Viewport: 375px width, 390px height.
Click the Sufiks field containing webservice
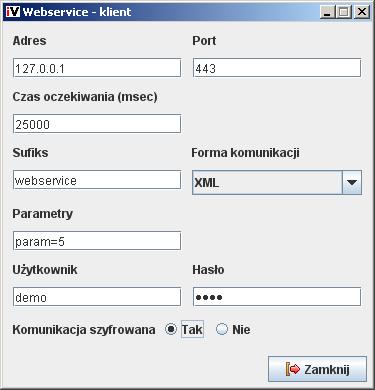(97, 180)
